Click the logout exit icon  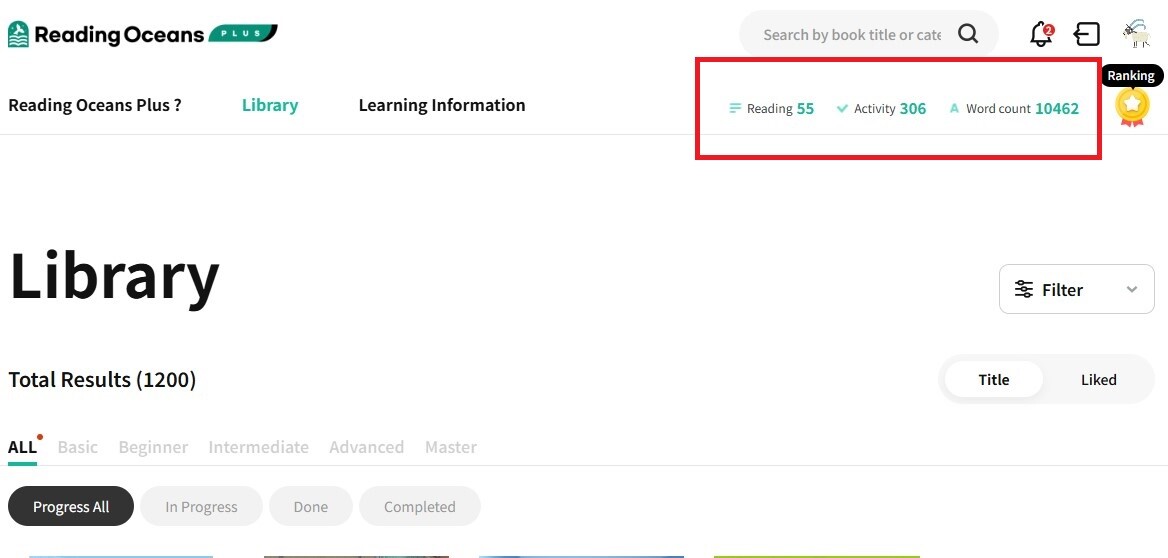1087,35
